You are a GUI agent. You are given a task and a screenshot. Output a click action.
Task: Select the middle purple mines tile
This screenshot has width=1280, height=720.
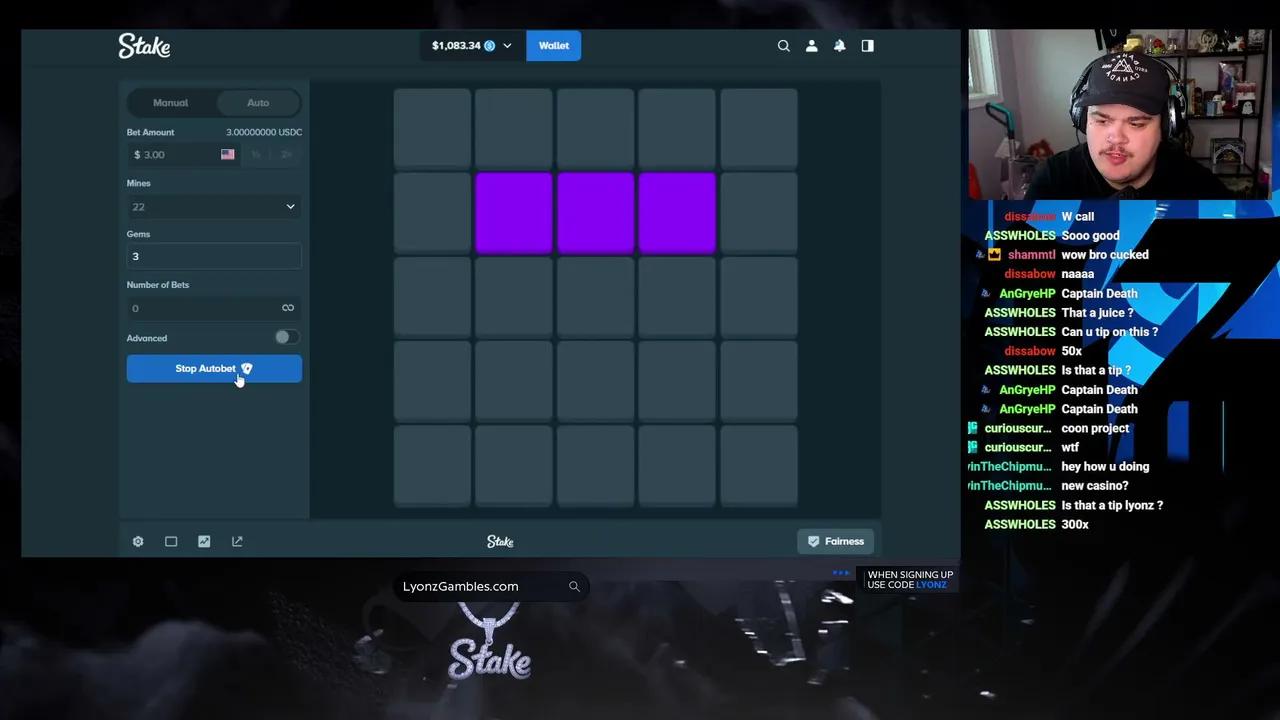pos(596,212)
